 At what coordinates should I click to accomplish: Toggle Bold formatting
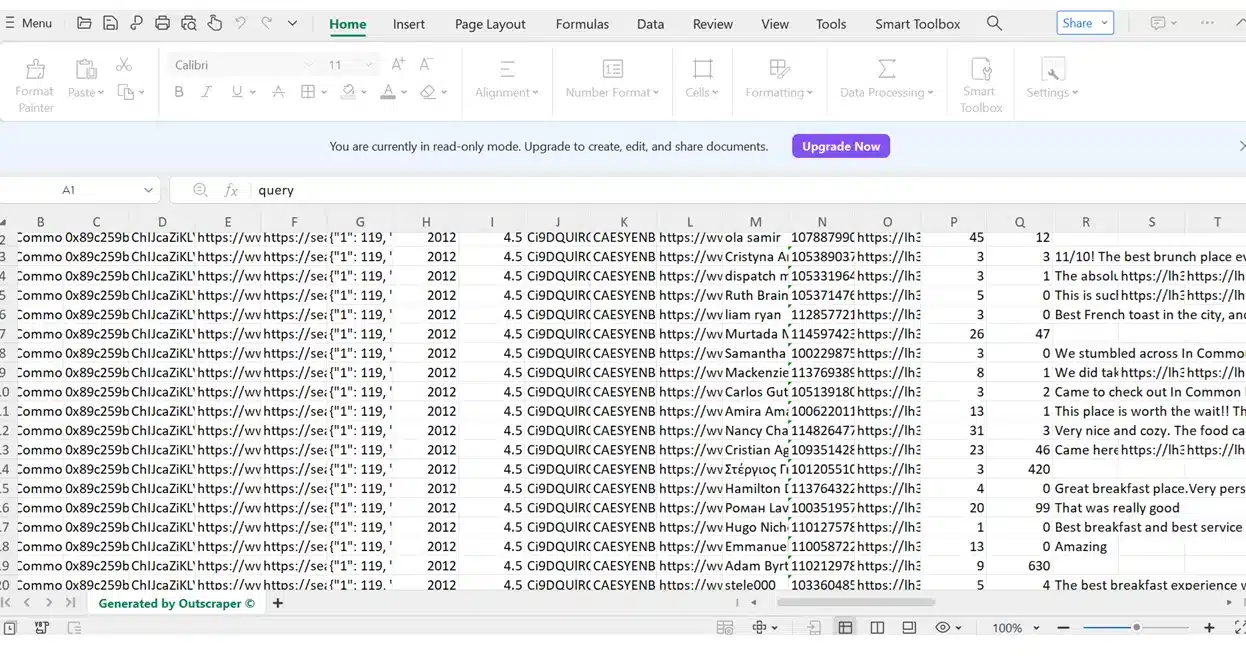tap(179, 92)
